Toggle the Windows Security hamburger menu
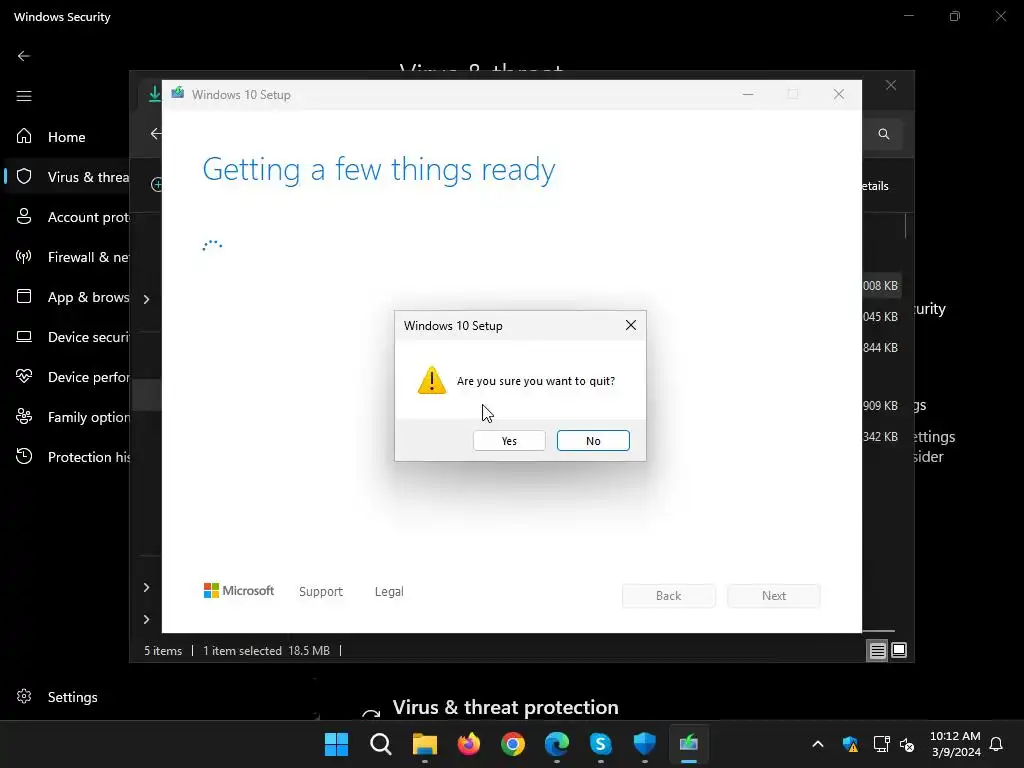The width and height of the screenshot is (1024, 768). coord(24,96)
